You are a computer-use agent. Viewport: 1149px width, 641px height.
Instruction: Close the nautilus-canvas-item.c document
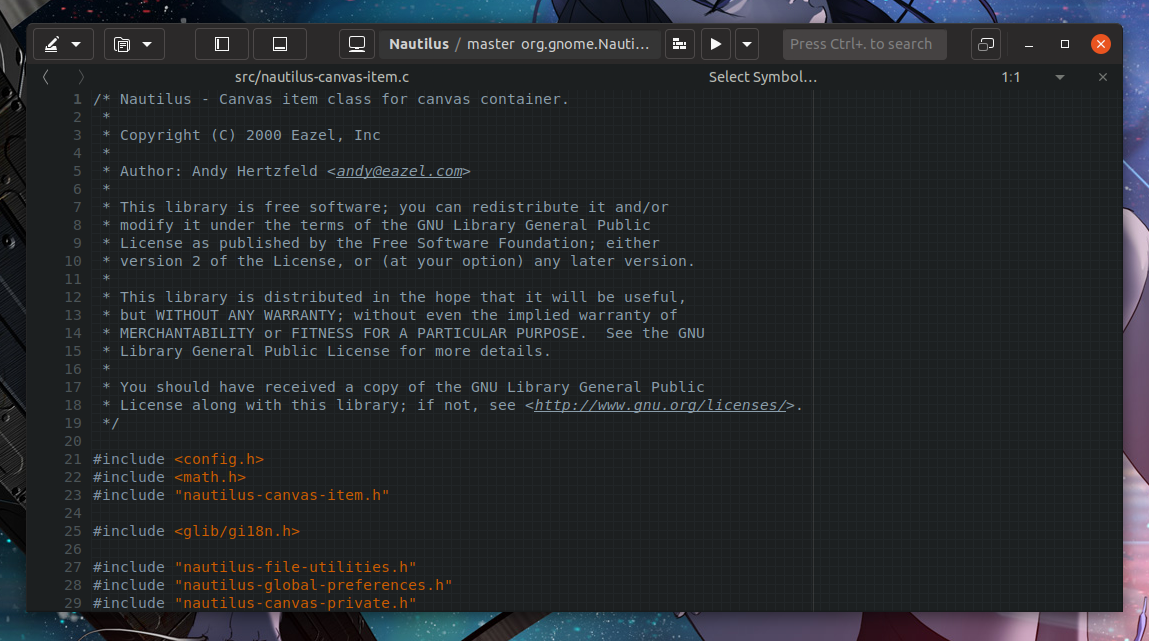tap(1103, 77)
